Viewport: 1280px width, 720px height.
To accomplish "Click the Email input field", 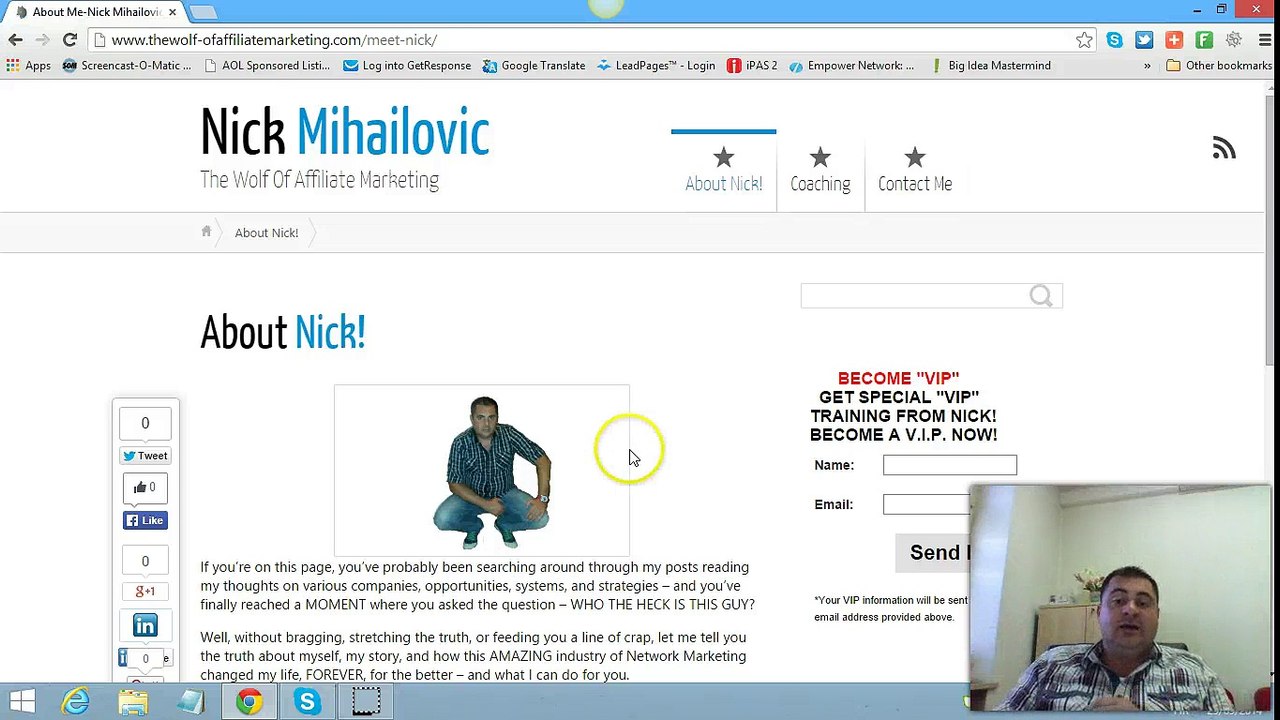I will [926, 504].
